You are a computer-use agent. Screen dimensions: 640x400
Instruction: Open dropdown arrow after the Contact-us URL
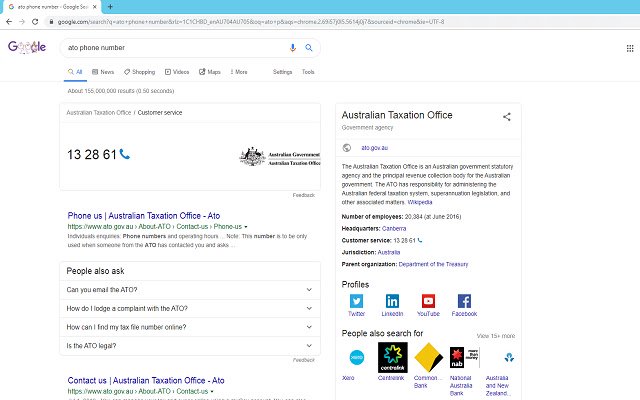pyautogui.click(x=212, y=391)
